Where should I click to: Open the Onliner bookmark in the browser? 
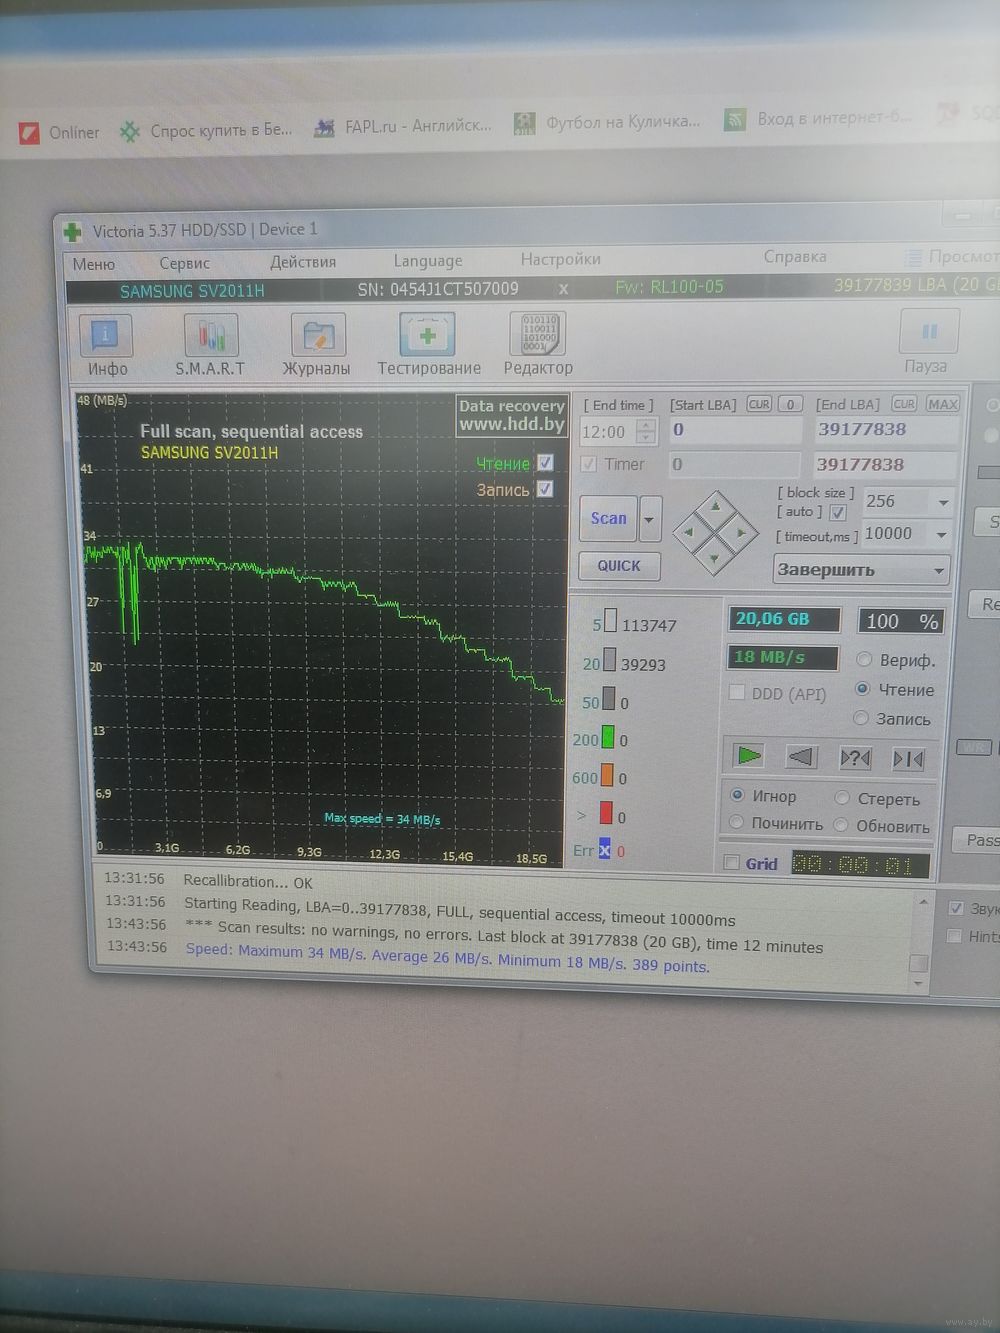click(60, 132)
